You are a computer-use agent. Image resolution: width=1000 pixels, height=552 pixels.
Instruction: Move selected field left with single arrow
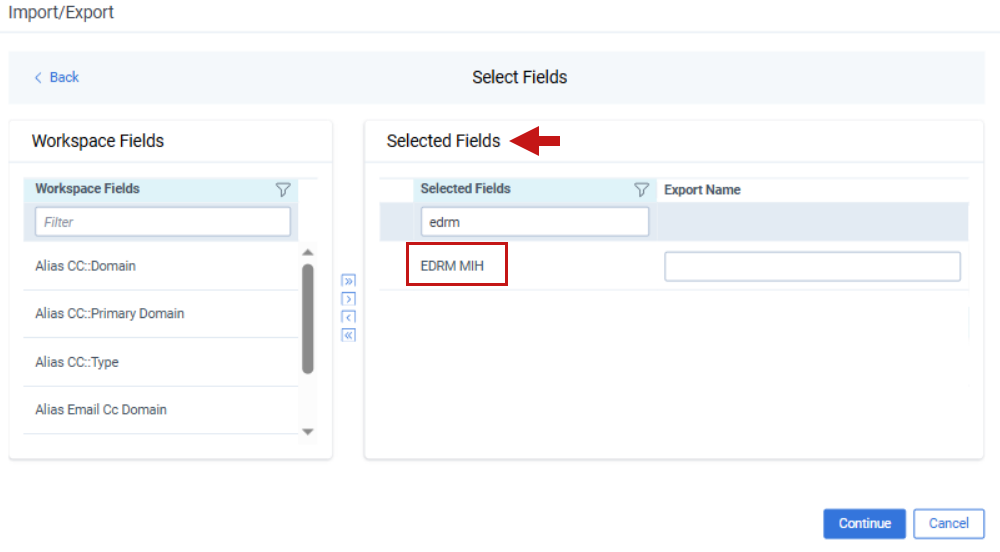tap(348, 317)
